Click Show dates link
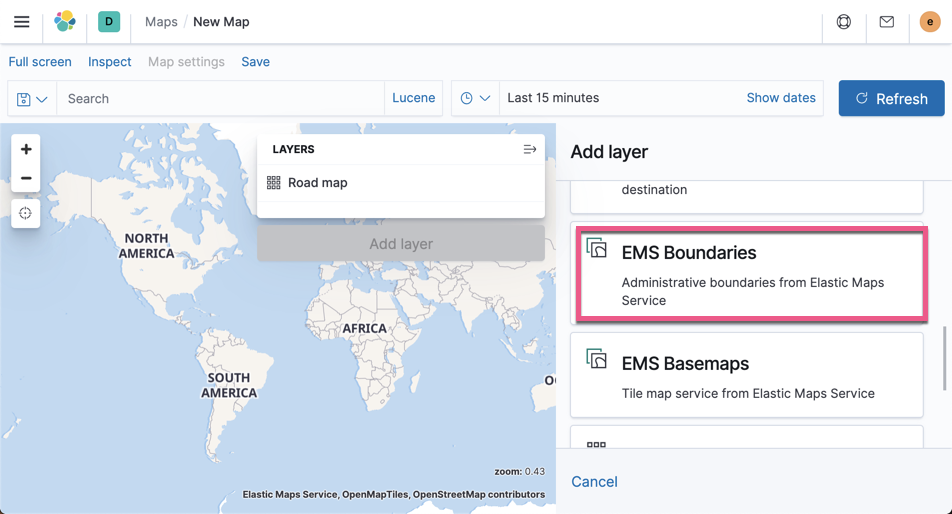The height and width of the screenshot is (514, 952). pos(781,98)
